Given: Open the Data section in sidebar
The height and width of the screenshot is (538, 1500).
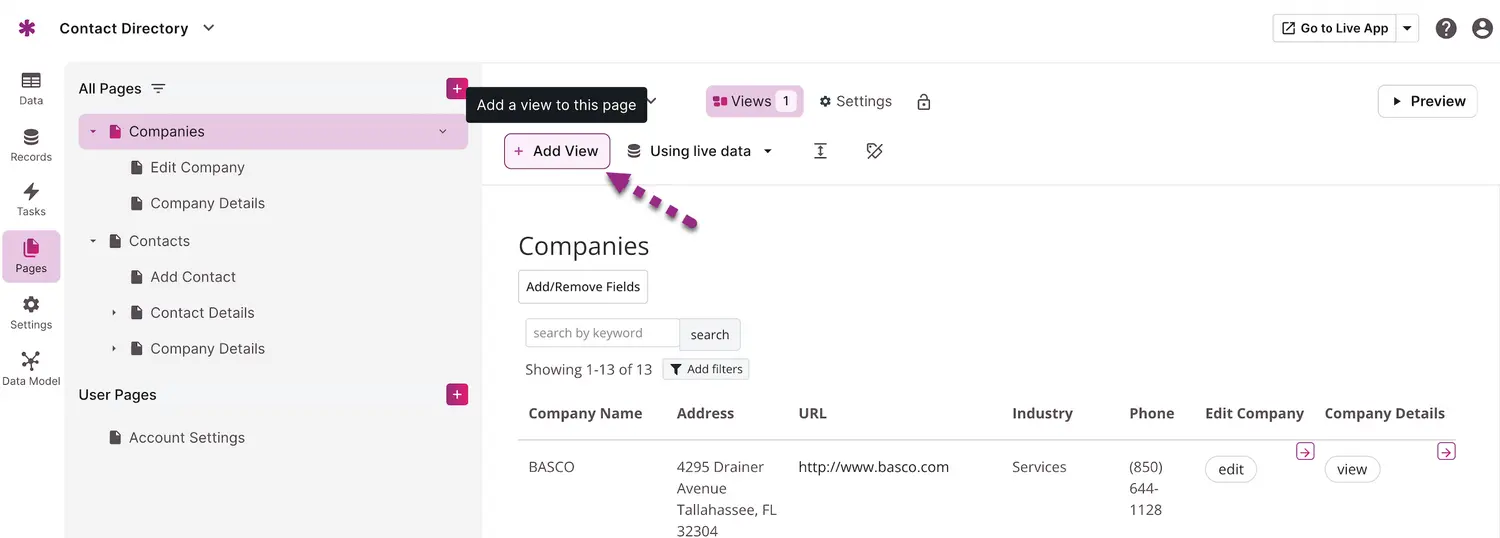Looking at the screenshot, I should coord(31,87).
